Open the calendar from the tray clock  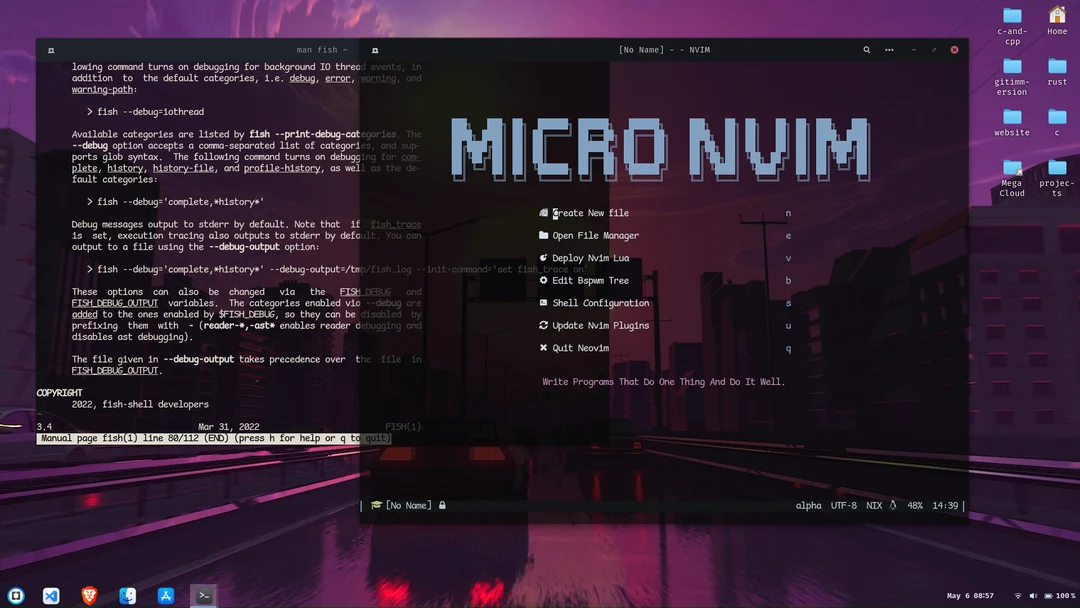coord(969,595)
